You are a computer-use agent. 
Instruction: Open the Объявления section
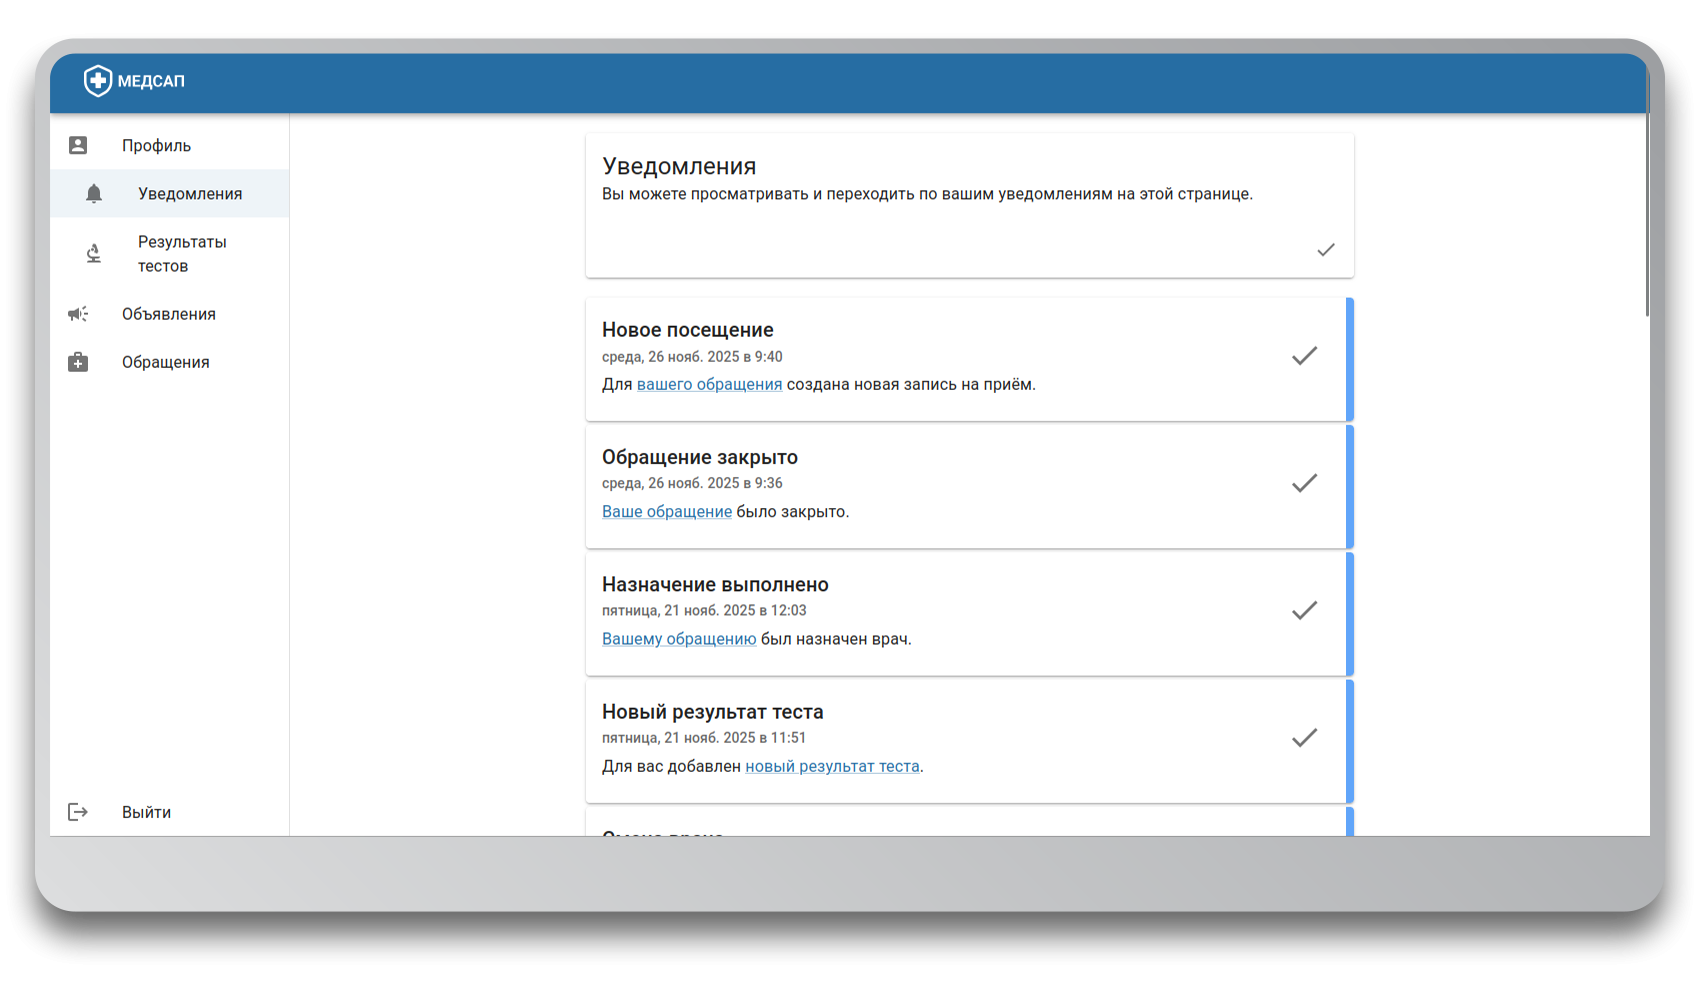coord(168,314)
